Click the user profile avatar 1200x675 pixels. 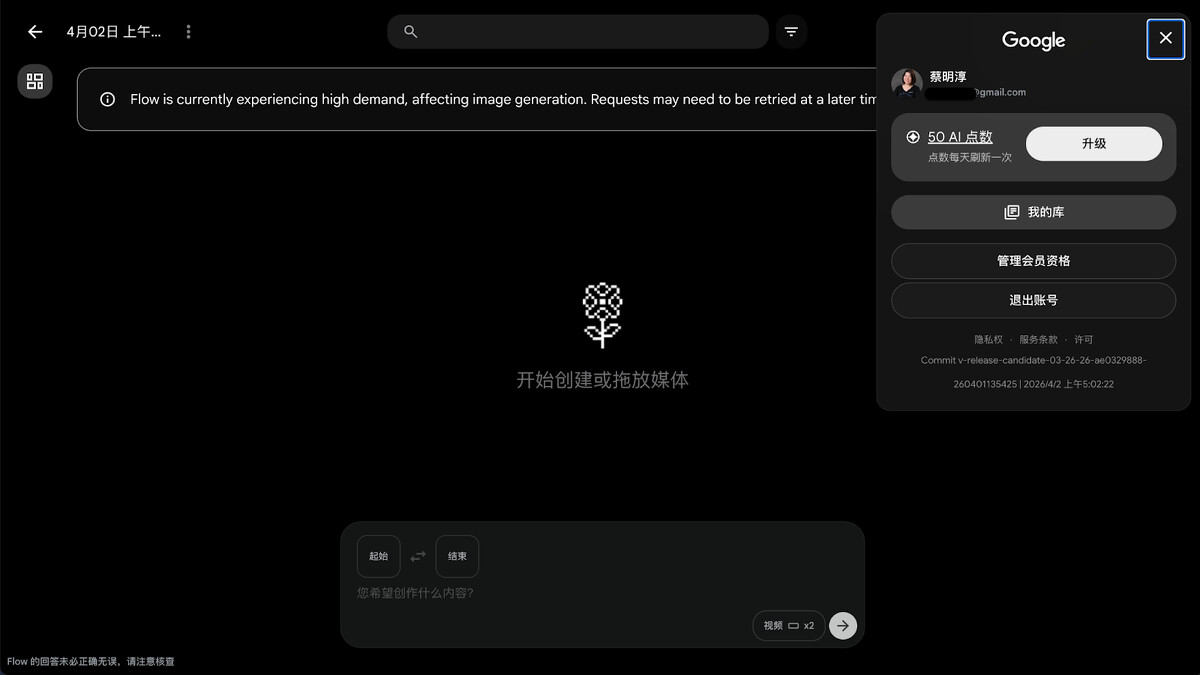click(x=907, y=84)
